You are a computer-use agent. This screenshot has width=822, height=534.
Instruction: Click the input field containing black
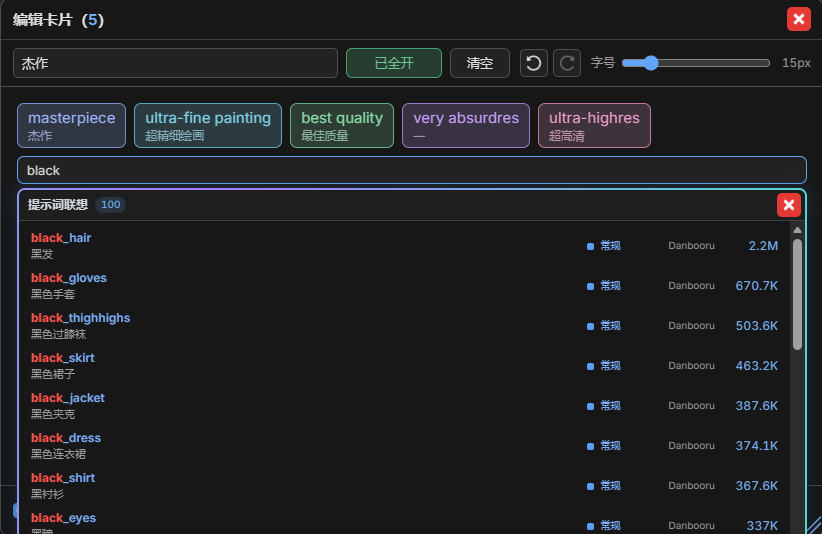412,170
